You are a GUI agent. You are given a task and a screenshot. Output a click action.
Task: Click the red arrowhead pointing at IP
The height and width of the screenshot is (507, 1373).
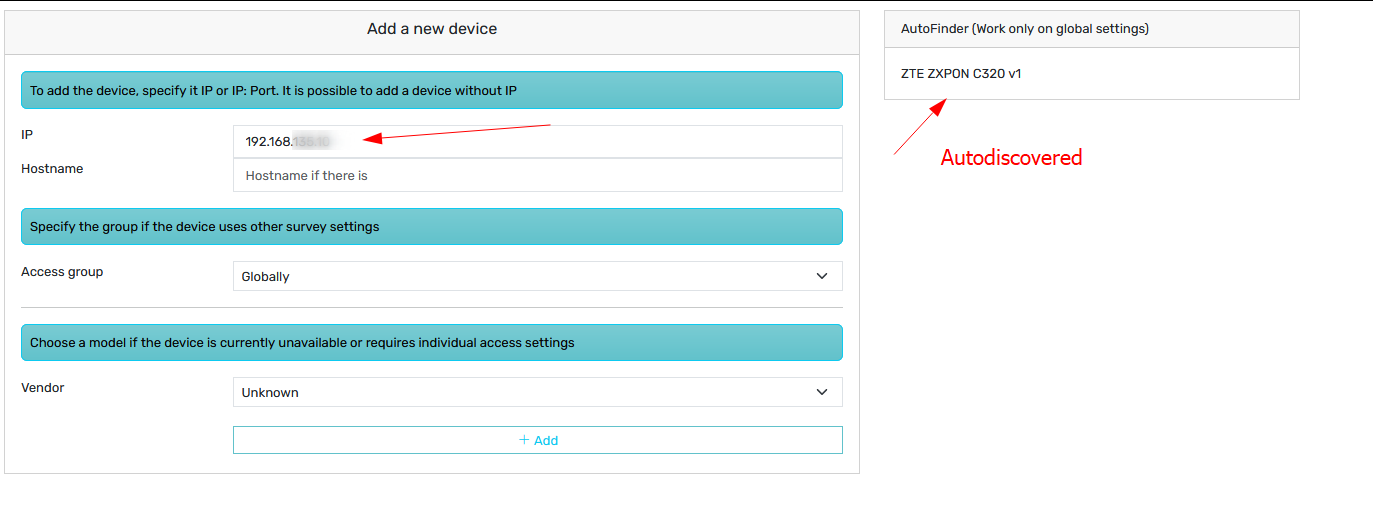(x=371, y=139)
